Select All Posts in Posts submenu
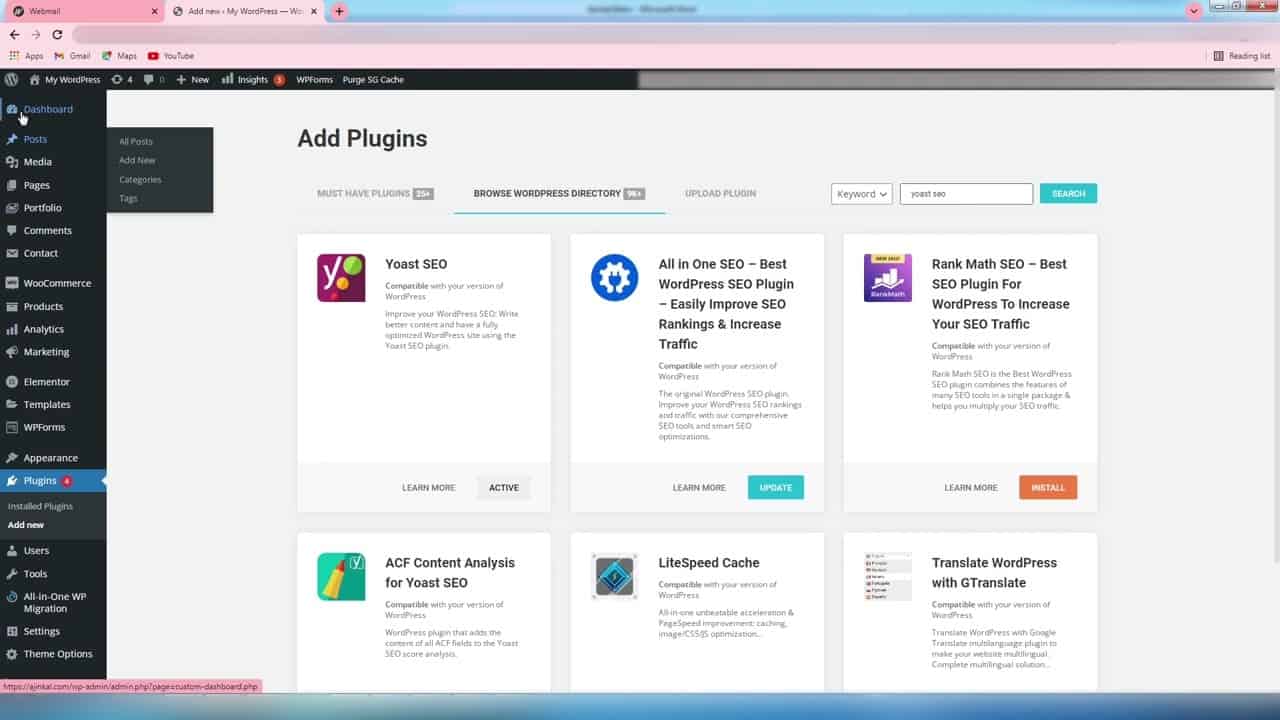Viewport: 1280px width, 720px height. click(x=136, y=142)
